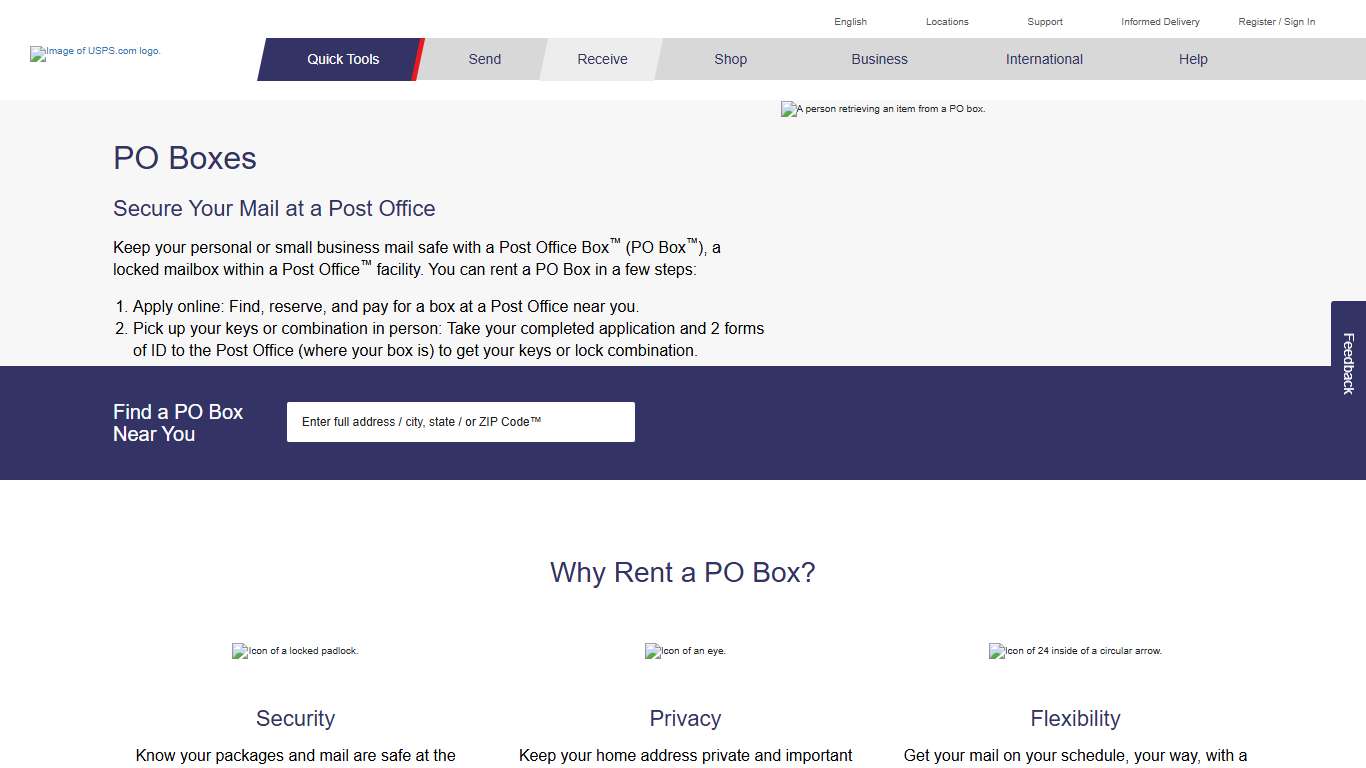Switch to the Receive tab
This screenshot has height=768, width=1366.
coord(601,59)
